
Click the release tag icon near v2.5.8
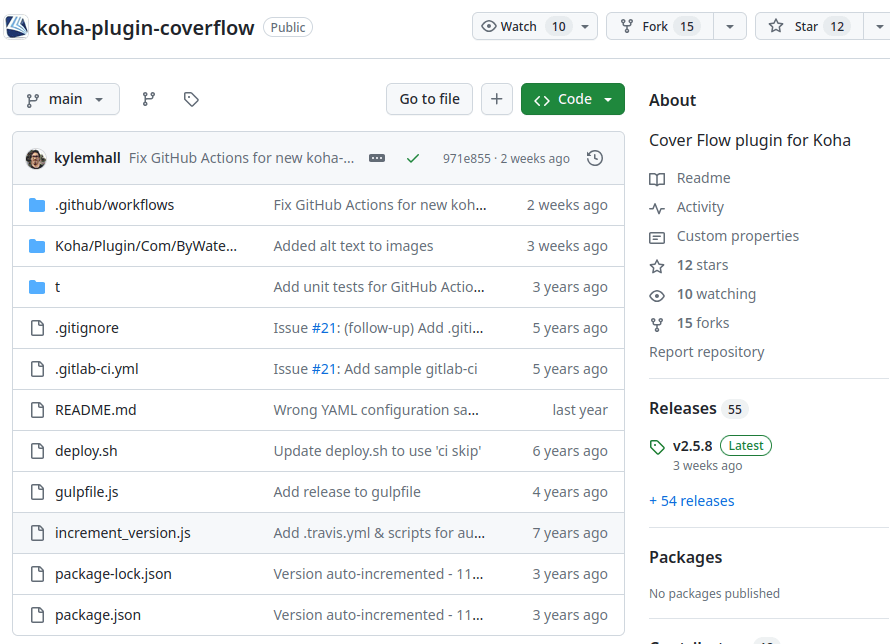pos(657,447)
